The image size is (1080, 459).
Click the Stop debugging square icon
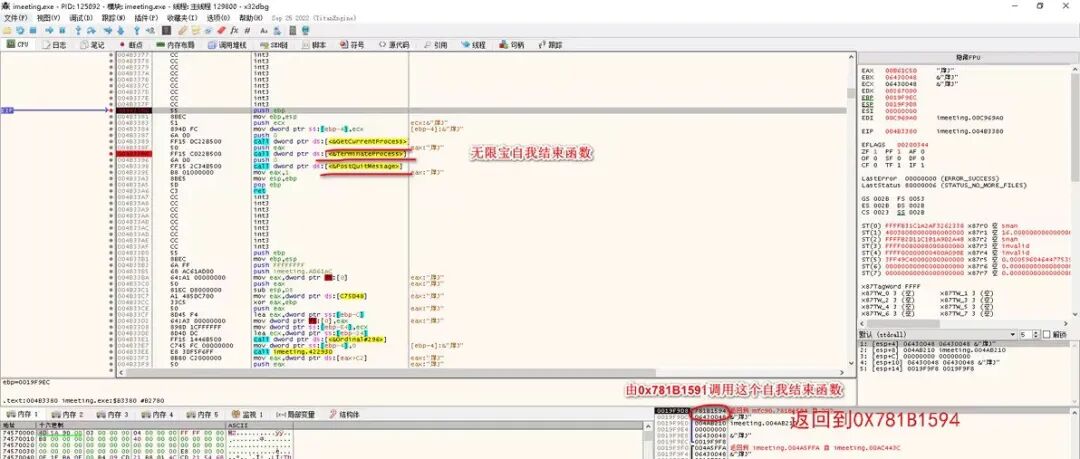32,30
